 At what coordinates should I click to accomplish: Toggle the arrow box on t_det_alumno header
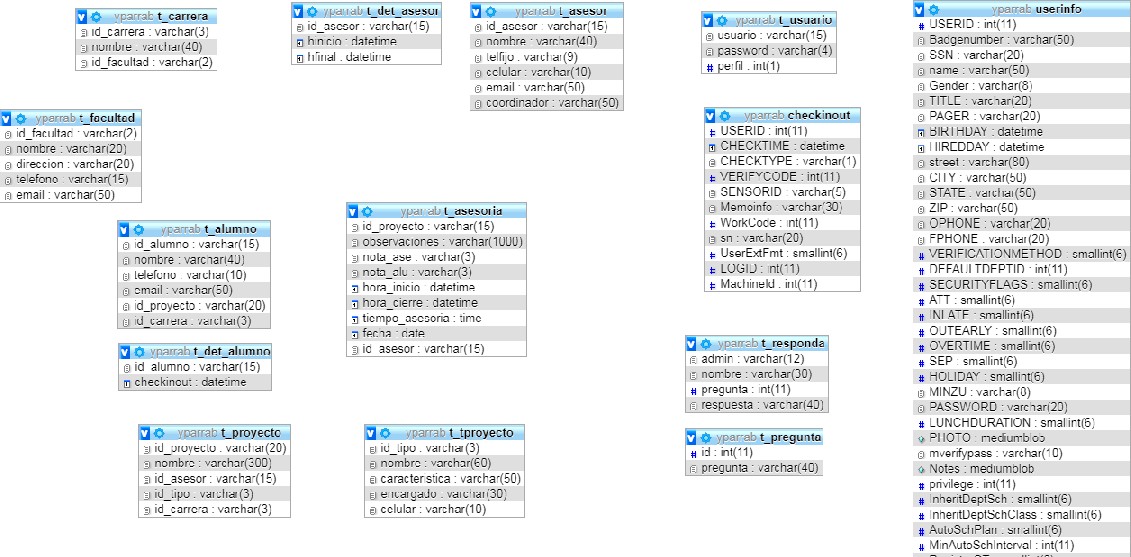coord(125,351)
